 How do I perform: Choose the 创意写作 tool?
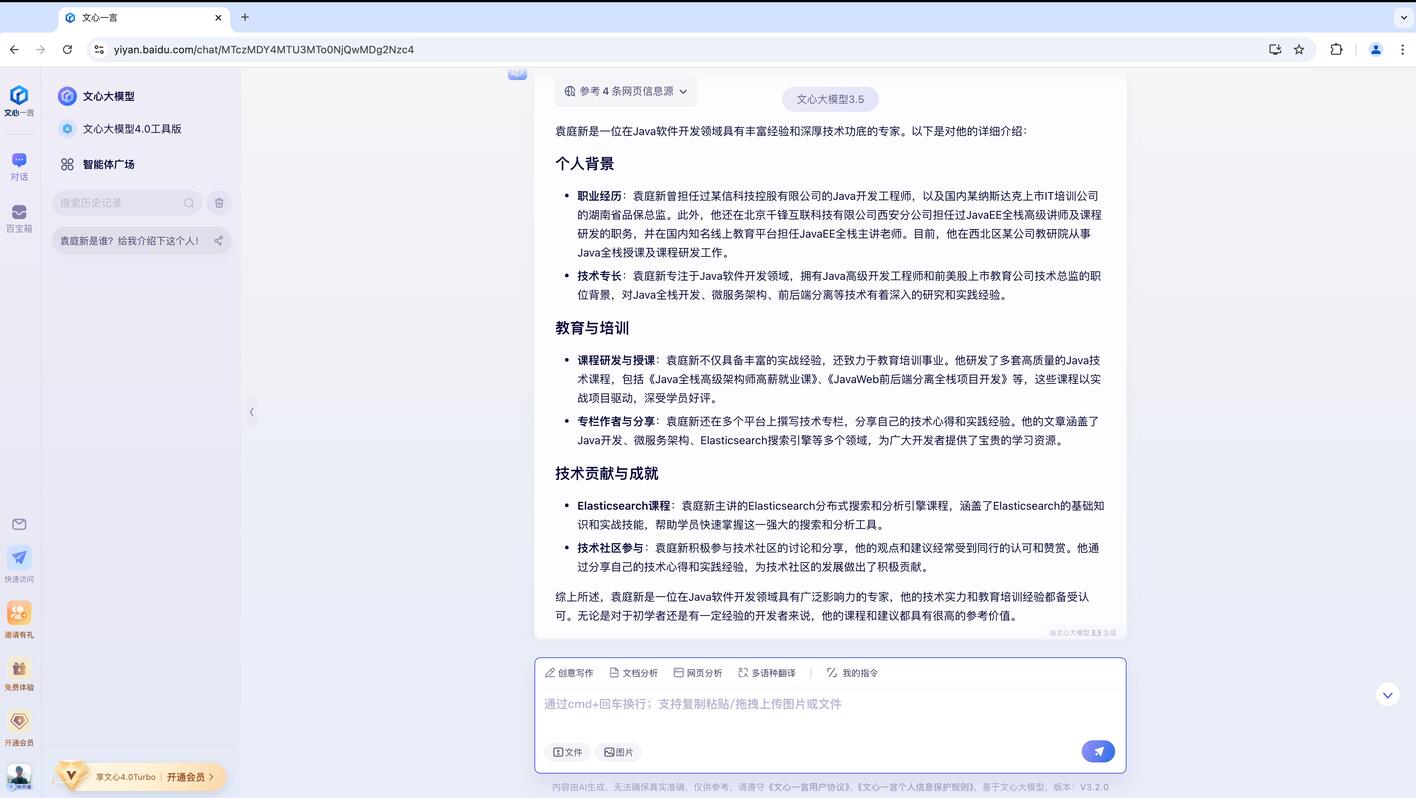(x=569, y=673)
